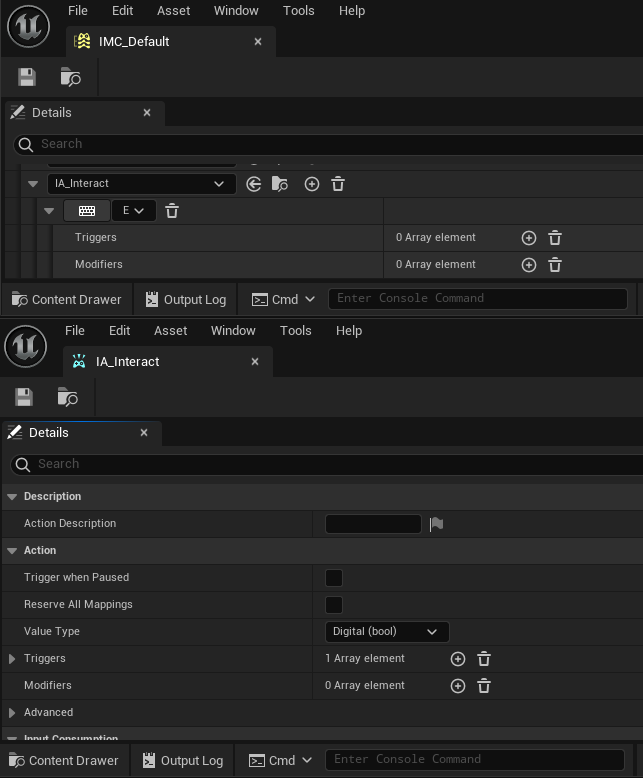Add Triggers element in IMC_Default mapping
The height and width of the screenshot is (778, 643).
click(529, 238)
